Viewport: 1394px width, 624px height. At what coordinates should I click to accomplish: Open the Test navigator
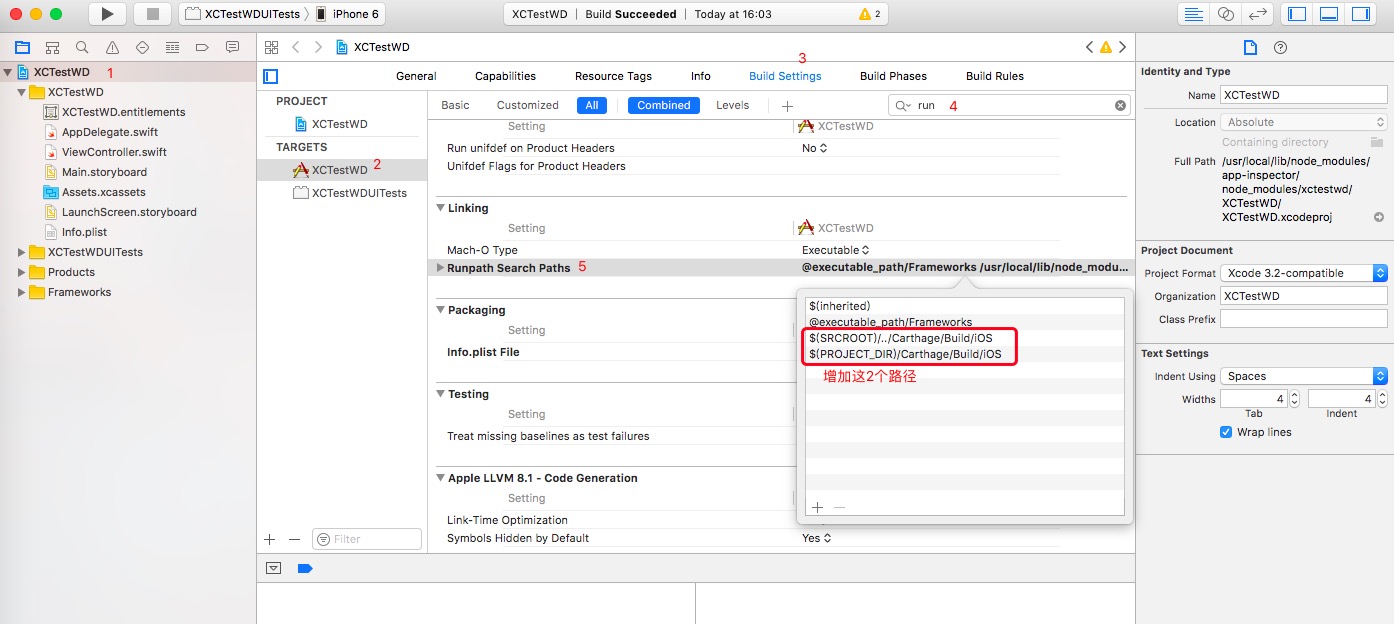[x=142, y=47]
